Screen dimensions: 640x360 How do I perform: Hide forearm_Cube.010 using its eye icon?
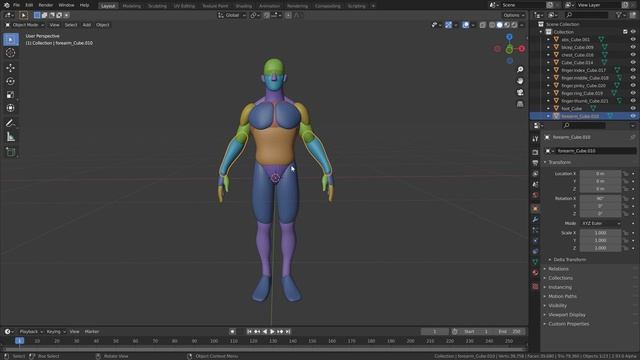[x=633, y=116]
